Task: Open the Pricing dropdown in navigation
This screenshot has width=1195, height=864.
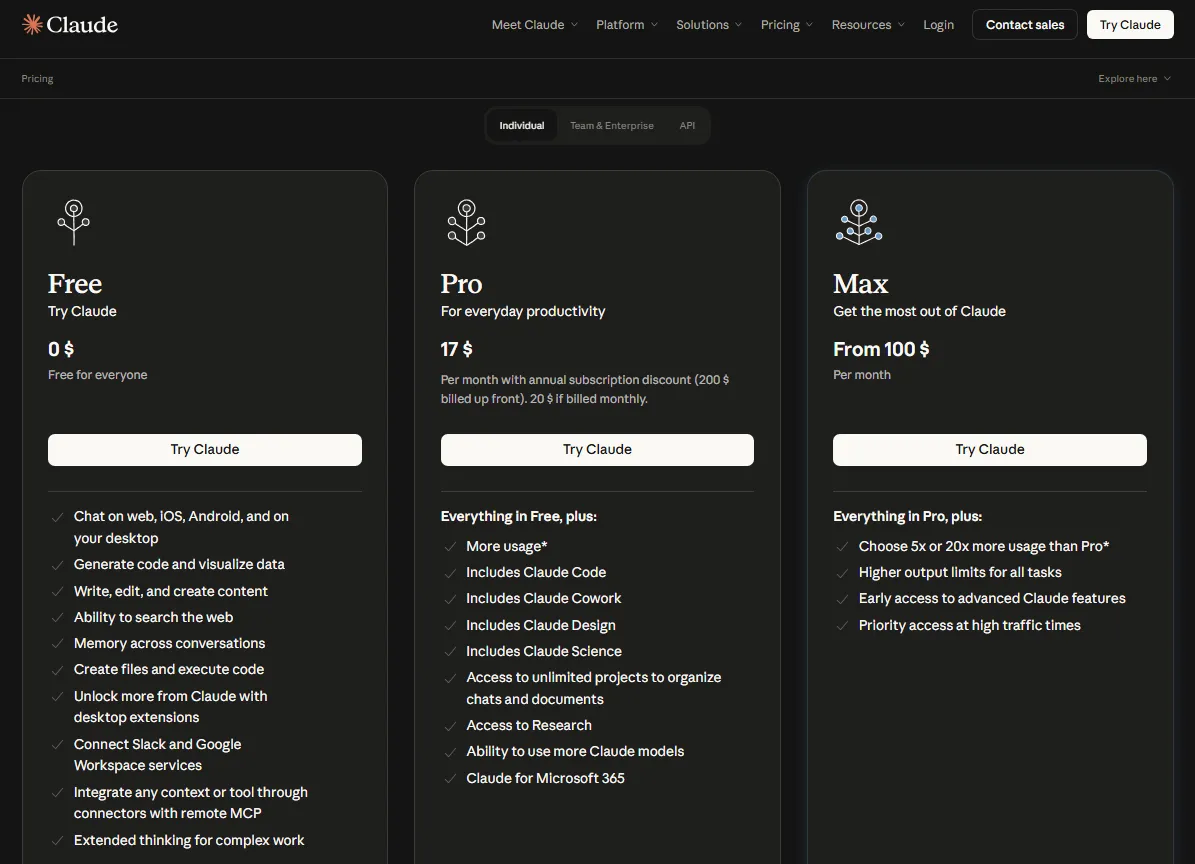Action: [x=787, y=24]
